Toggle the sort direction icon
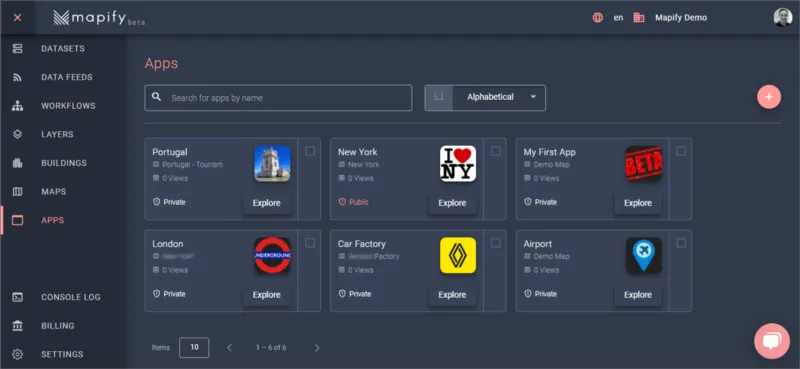 [x=439, y=97]
